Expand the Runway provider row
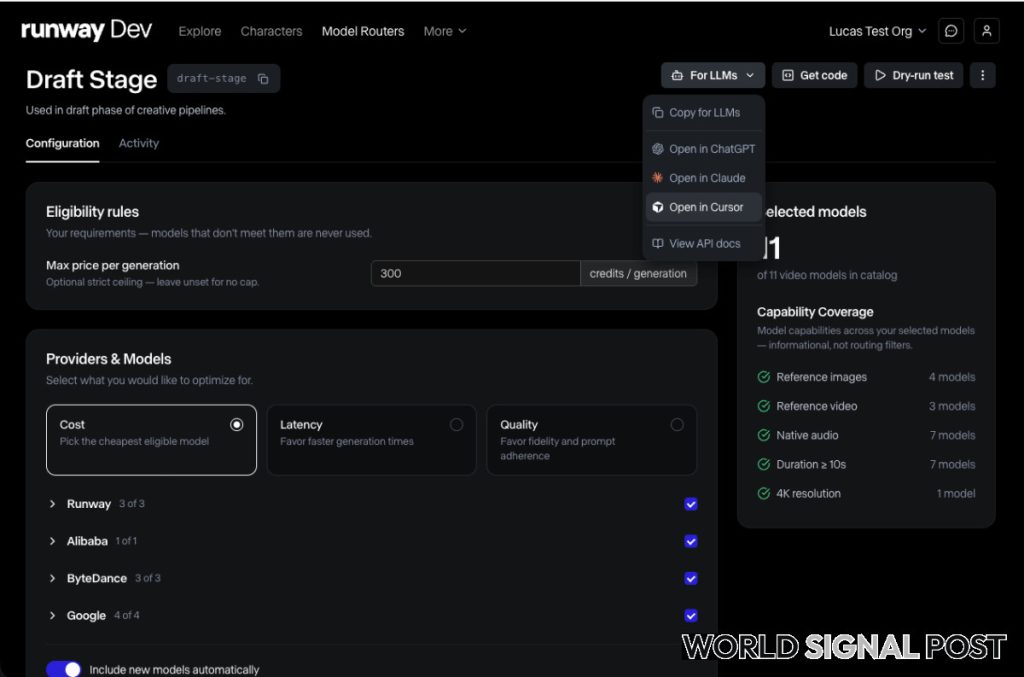 (52, 504)
